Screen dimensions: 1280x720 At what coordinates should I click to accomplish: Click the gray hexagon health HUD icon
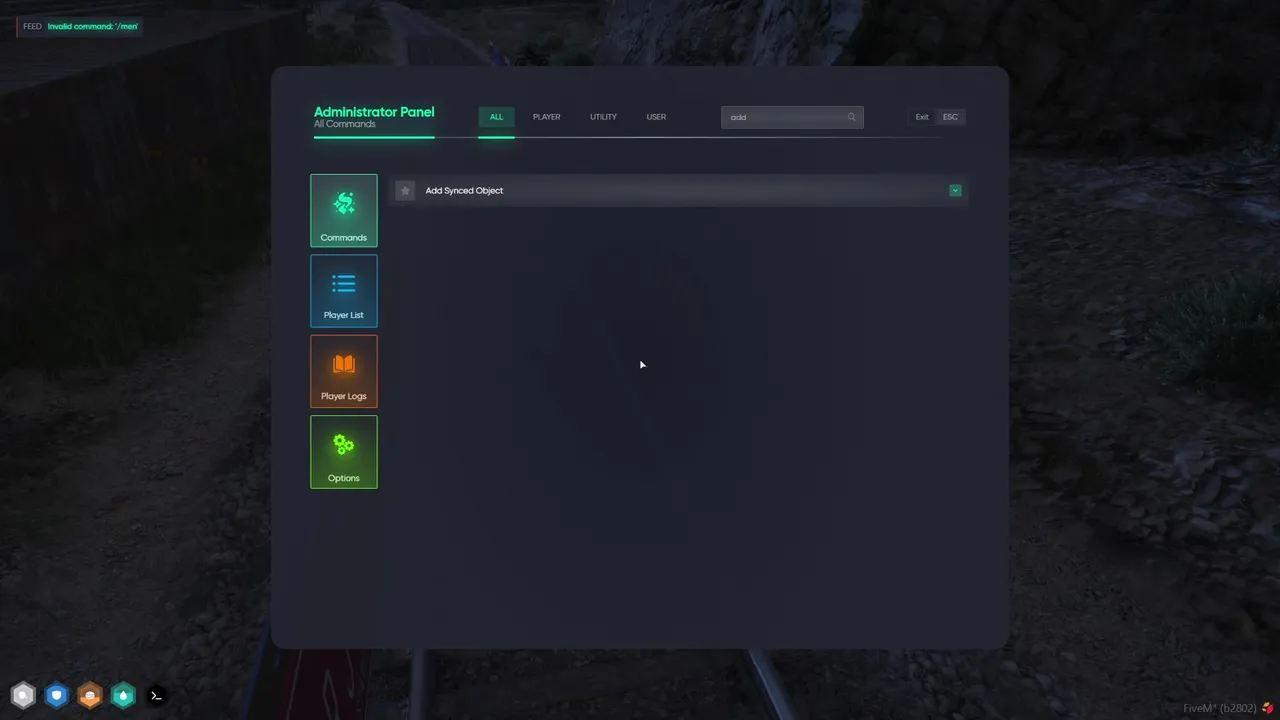click(23, 695)
